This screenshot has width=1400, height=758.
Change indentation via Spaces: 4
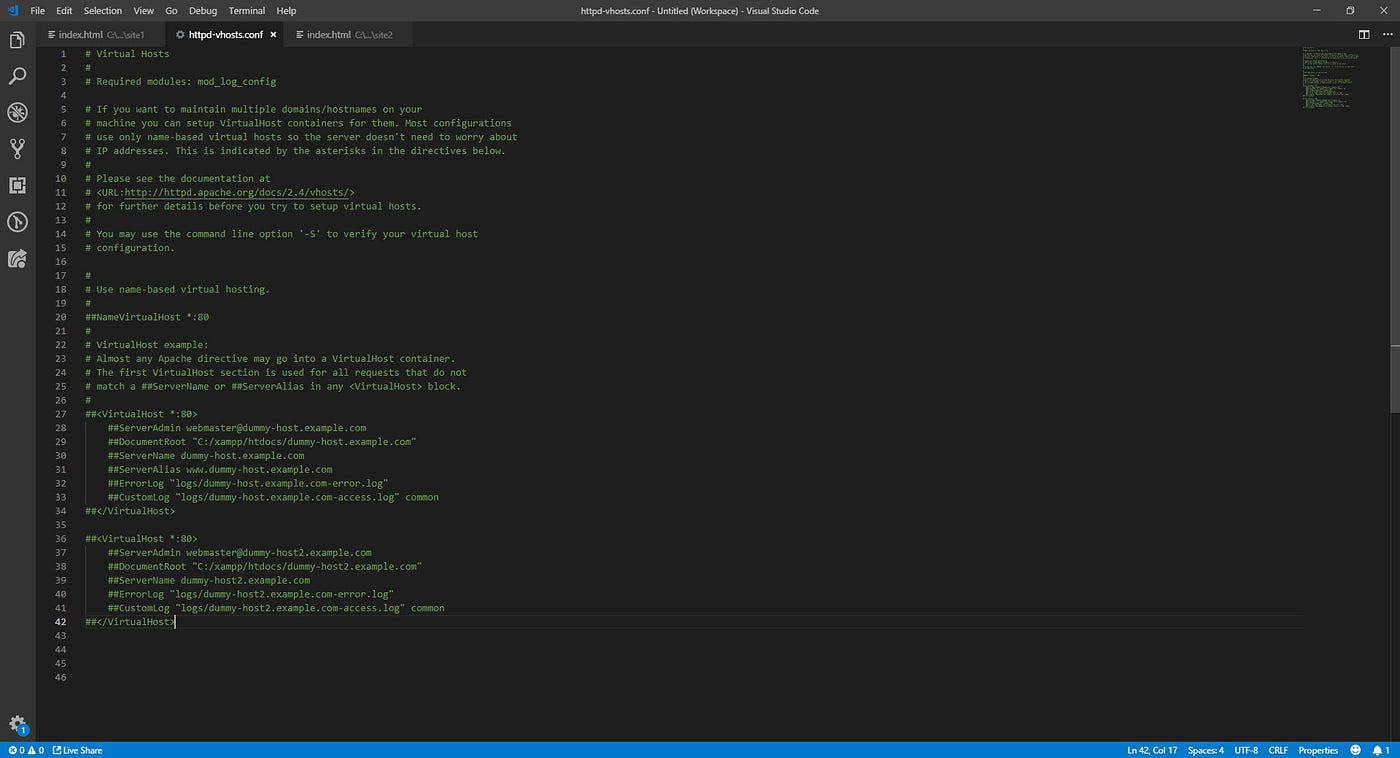click(x=1205, y=750)
